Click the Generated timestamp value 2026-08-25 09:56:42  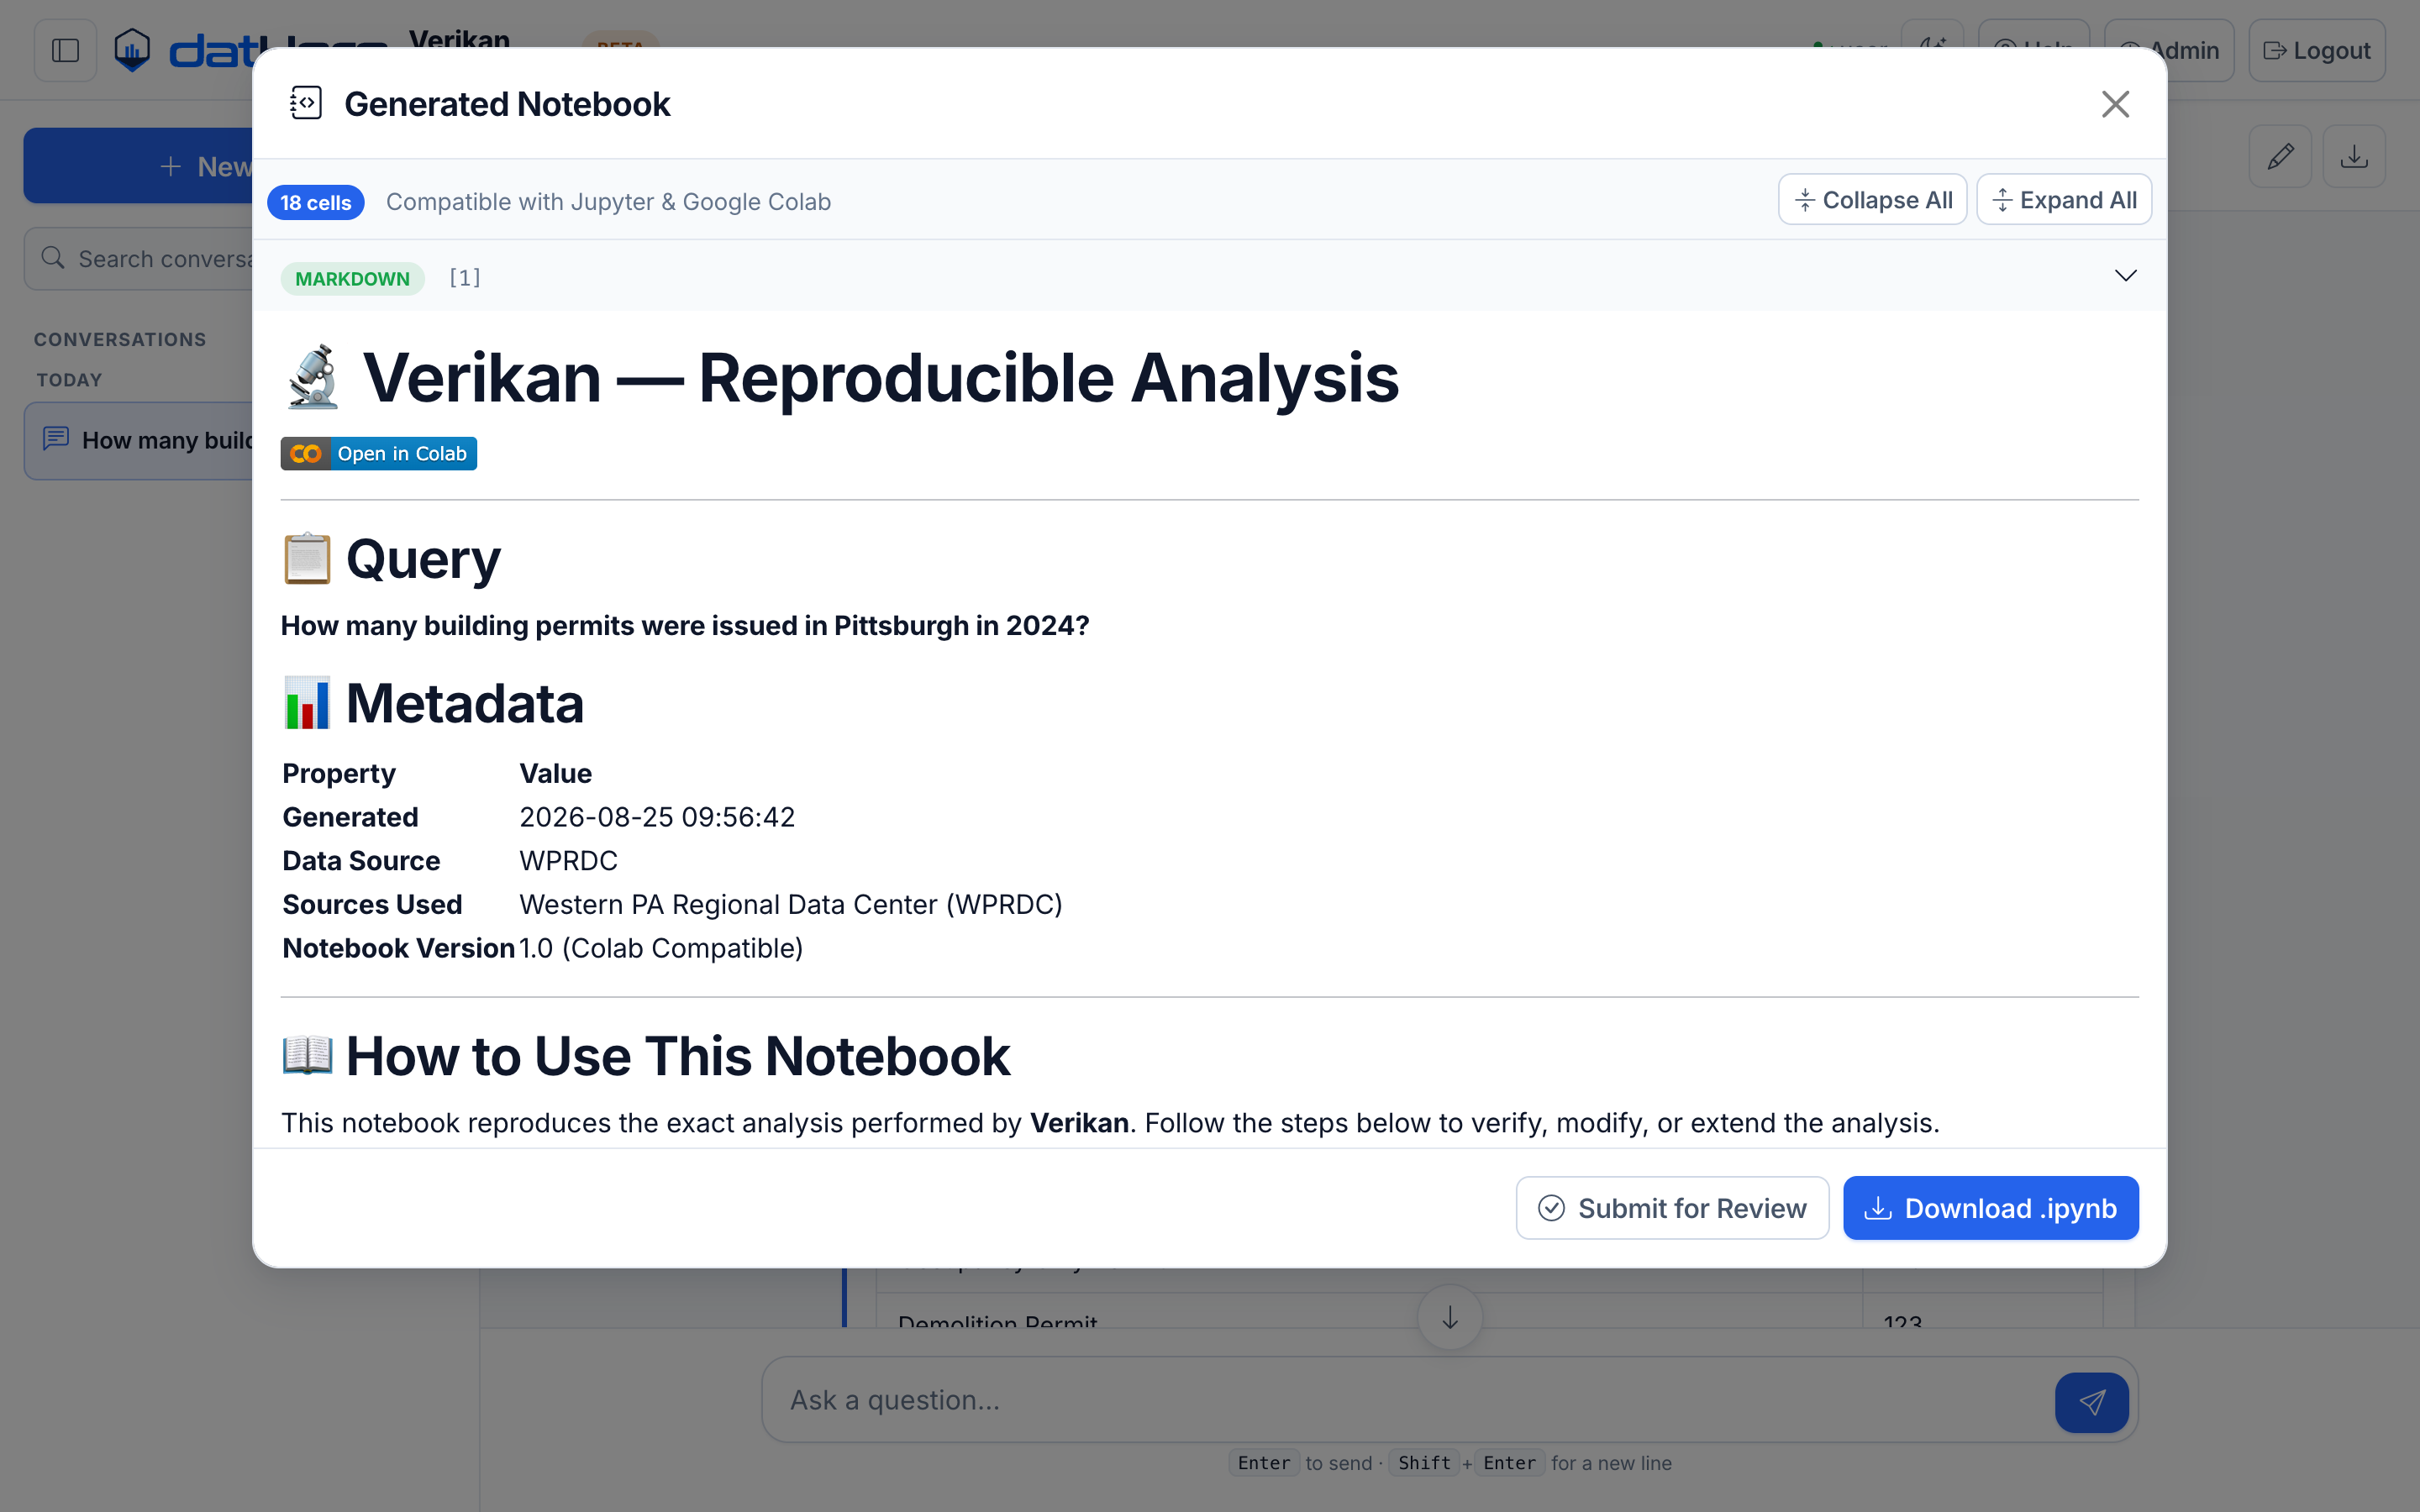point(657,817)
